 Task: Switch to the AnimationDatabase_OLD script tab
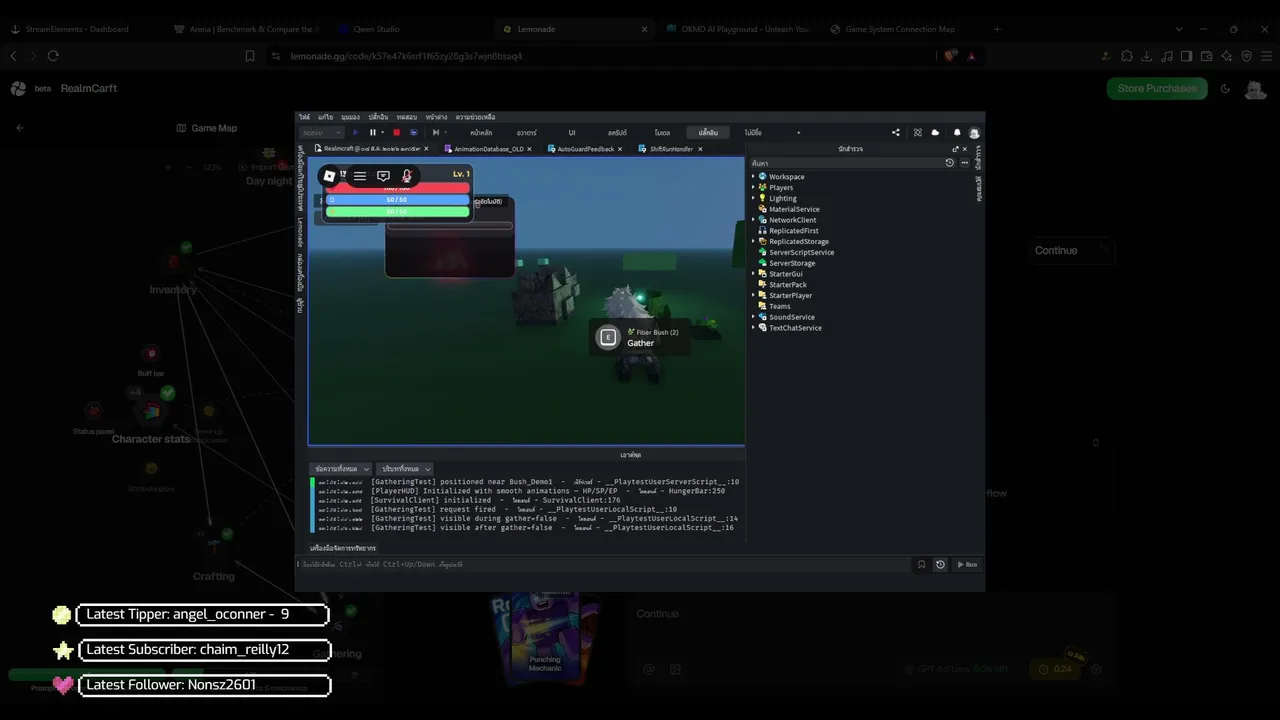coord(488,149)
